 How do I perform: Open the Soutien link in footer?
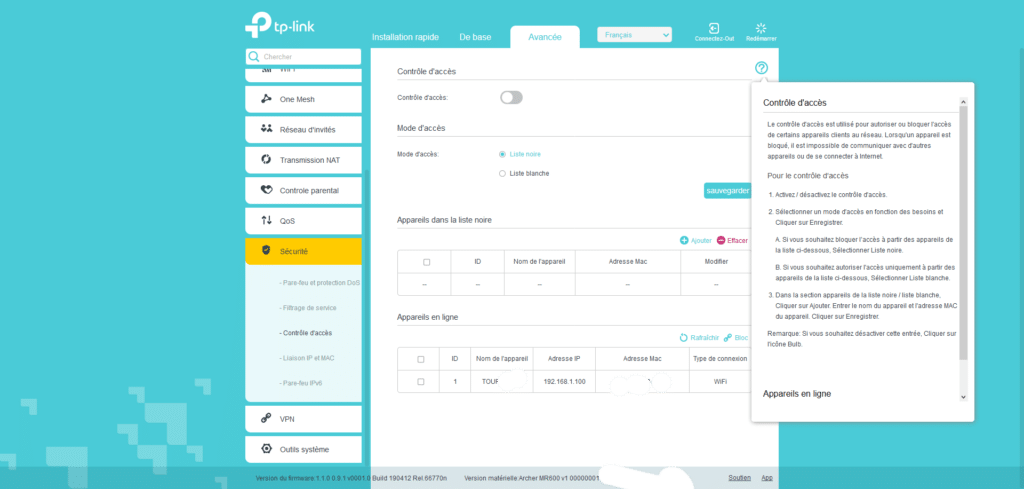coord(740,478)
